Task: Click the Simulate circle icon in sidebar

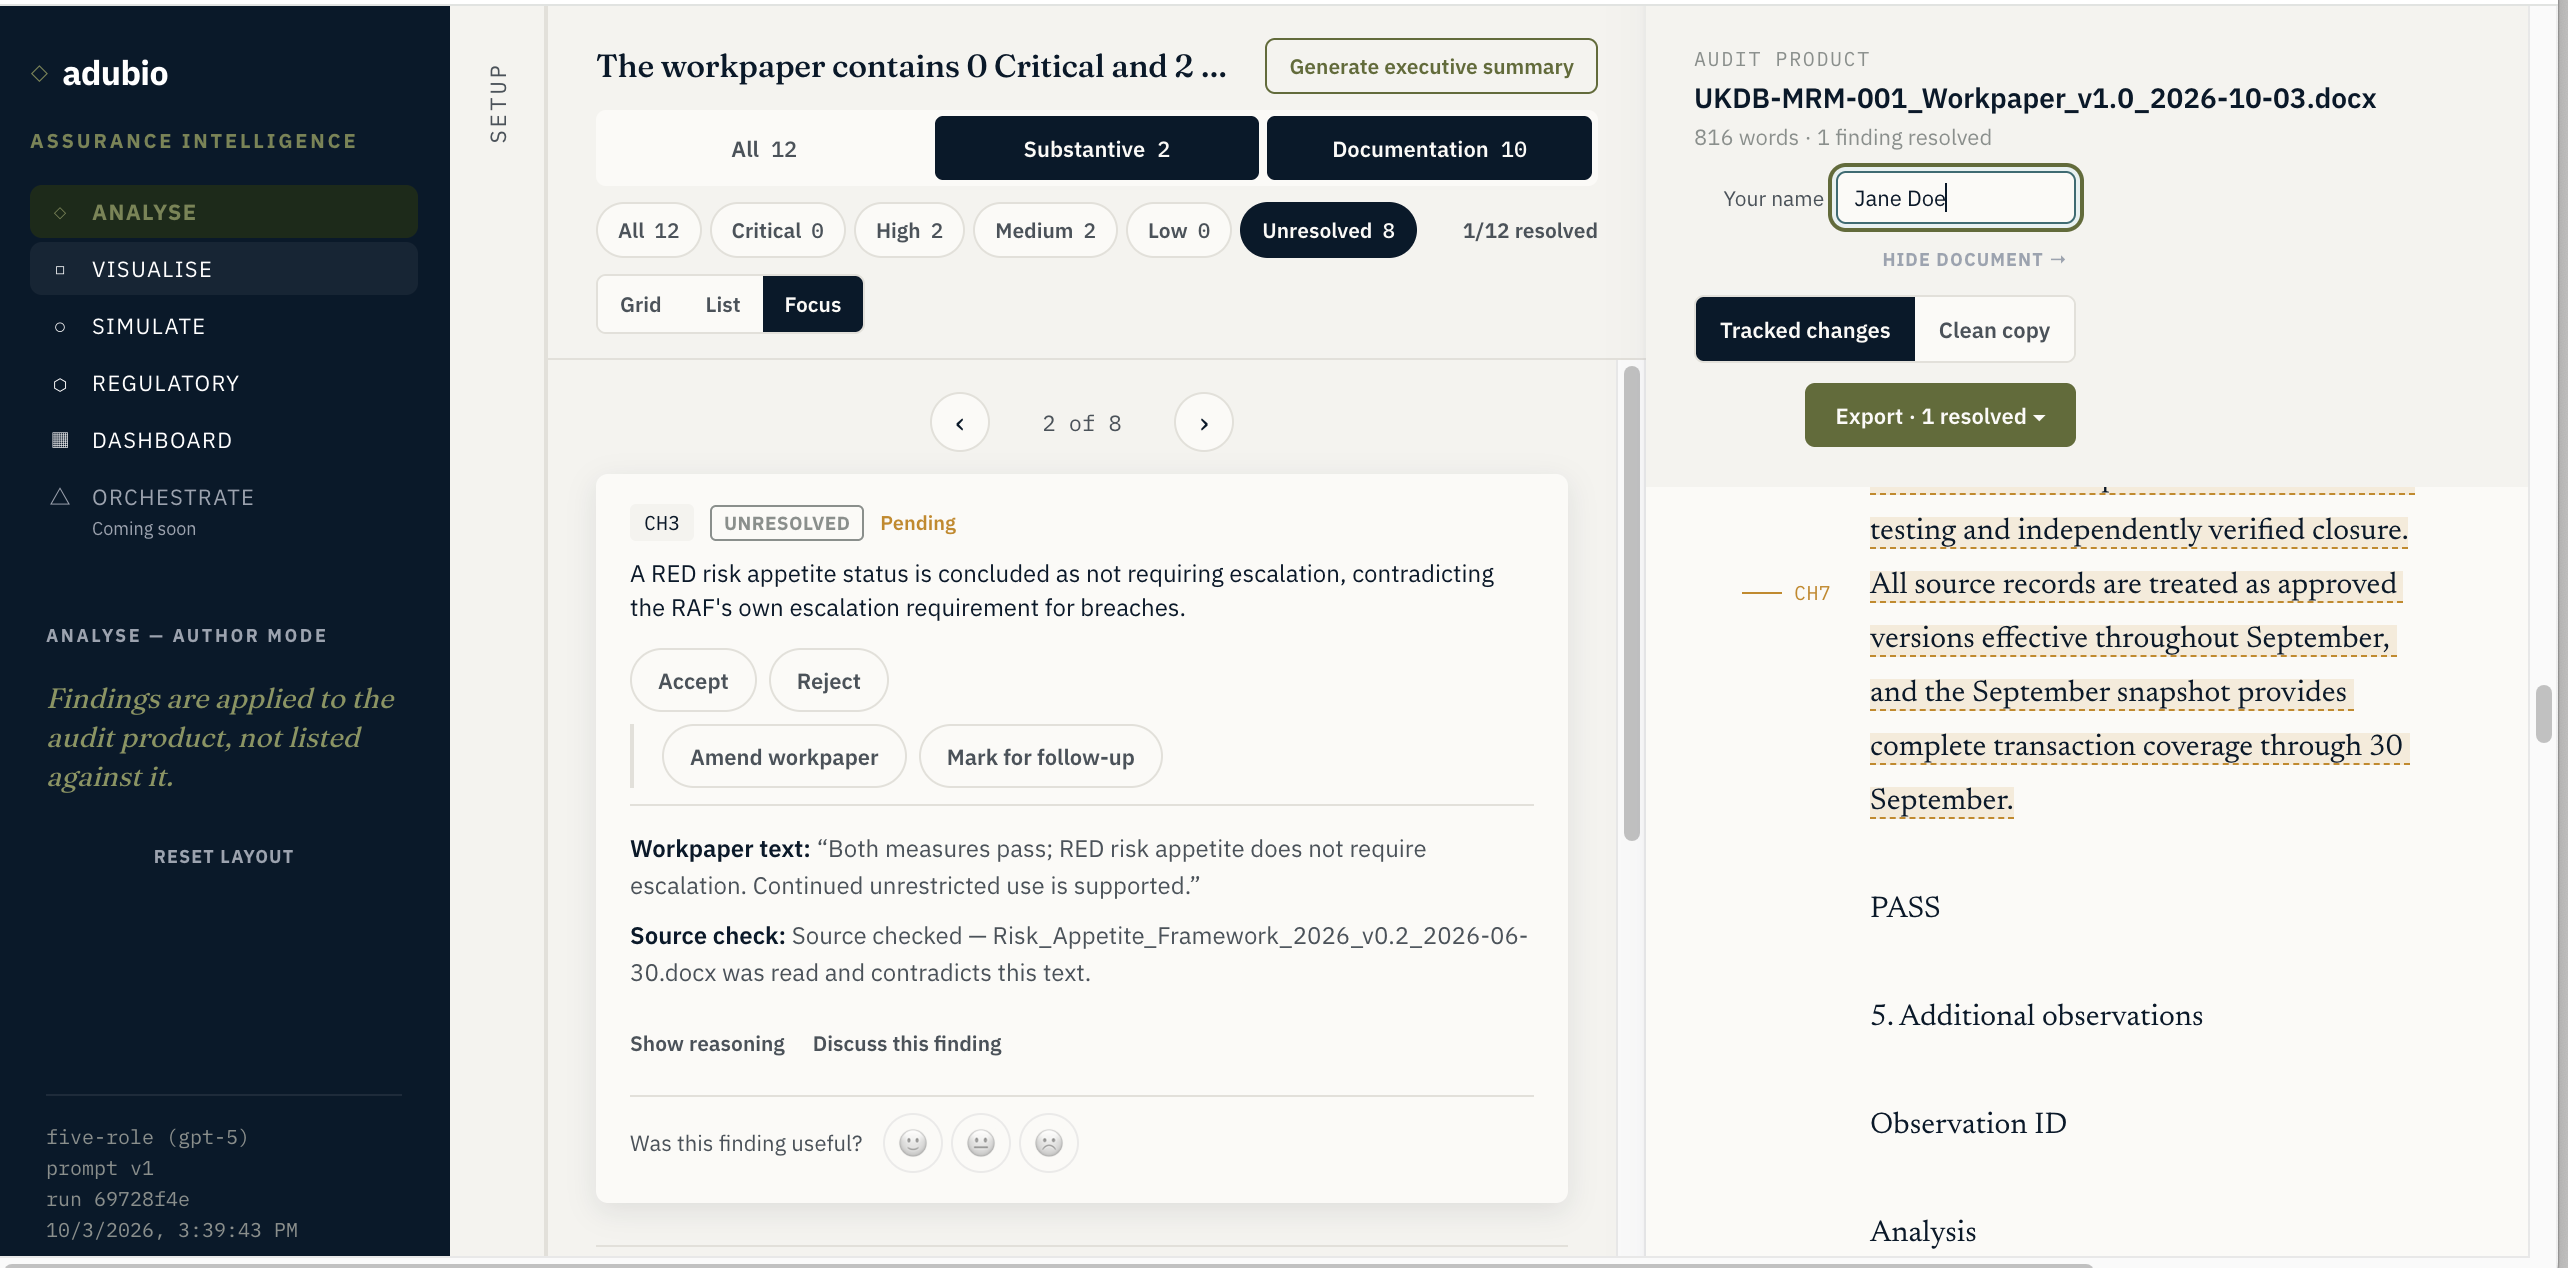Action: (60, 327)
